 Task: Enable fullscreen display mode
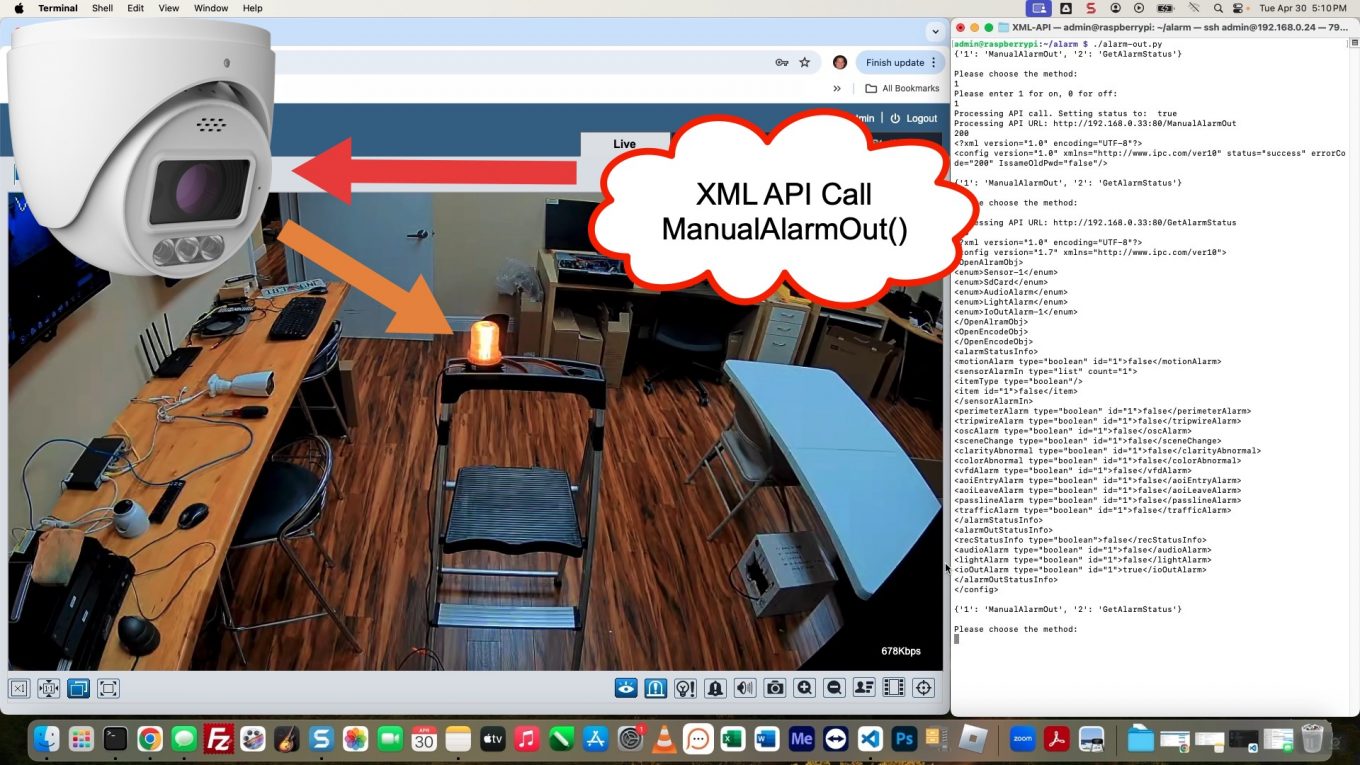pos(107,688)
